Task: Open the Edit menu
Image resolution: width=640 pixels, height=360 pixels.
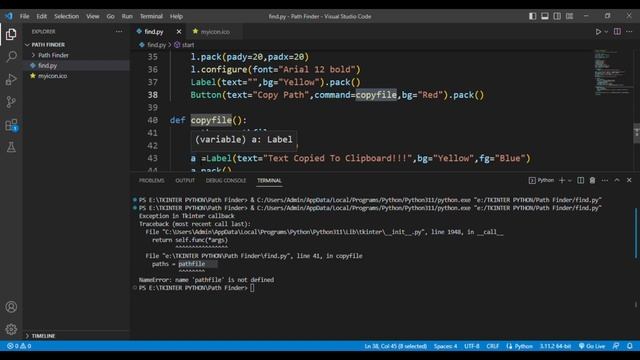Action: 42,16
